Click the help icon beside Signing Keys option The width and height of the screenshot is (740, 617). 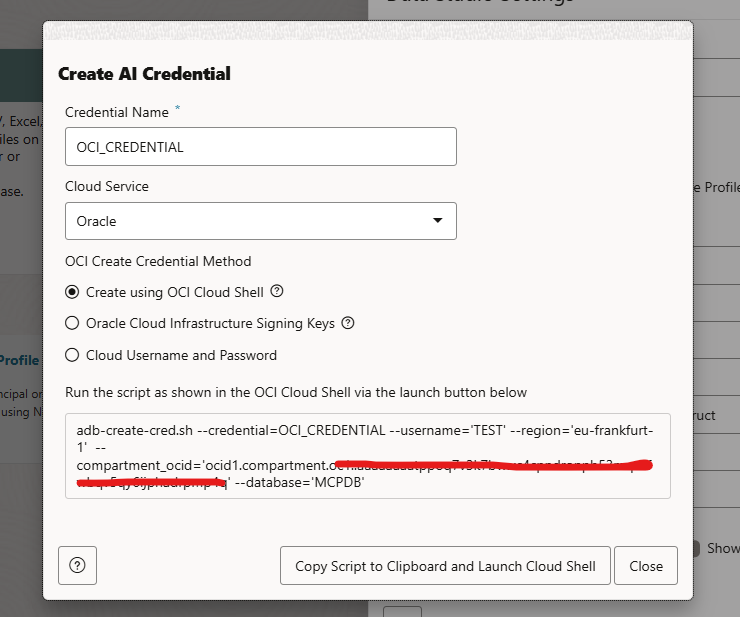pos(348,323)
